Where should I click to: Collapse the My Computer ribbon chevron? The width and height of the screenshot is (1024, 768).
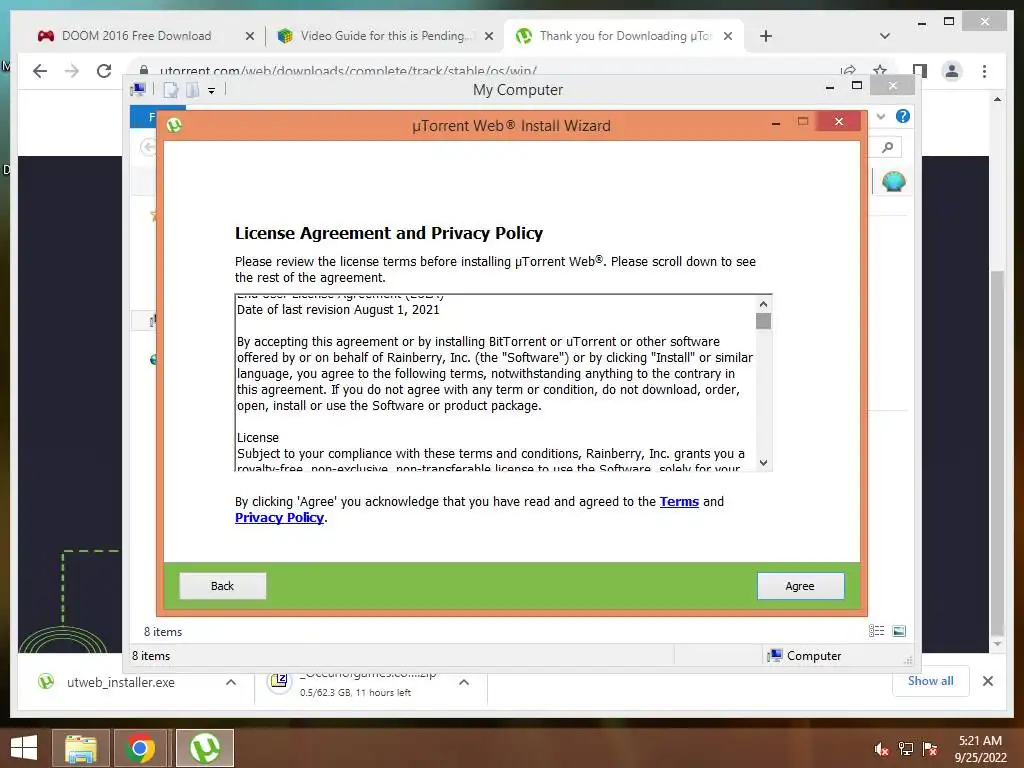coord(881,116)
